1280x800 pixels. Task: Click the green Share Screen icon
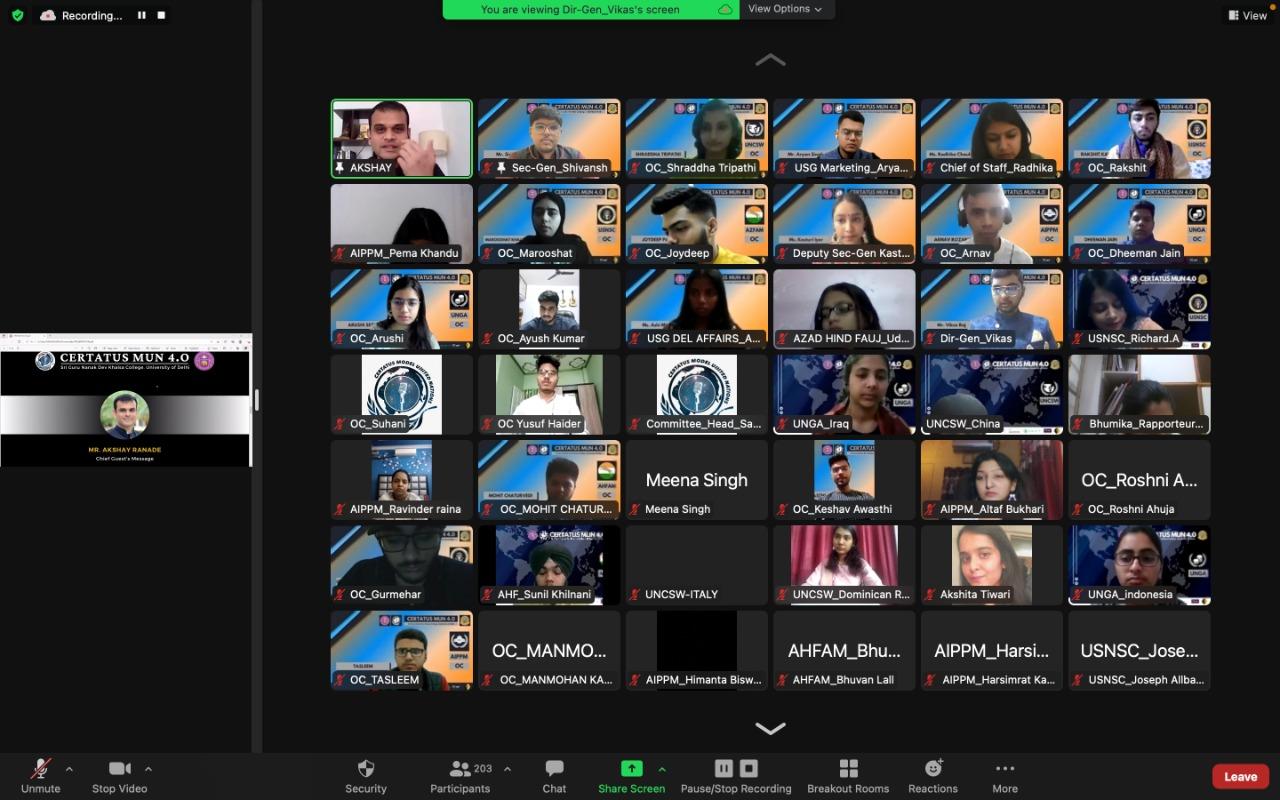tap(631, 768)
